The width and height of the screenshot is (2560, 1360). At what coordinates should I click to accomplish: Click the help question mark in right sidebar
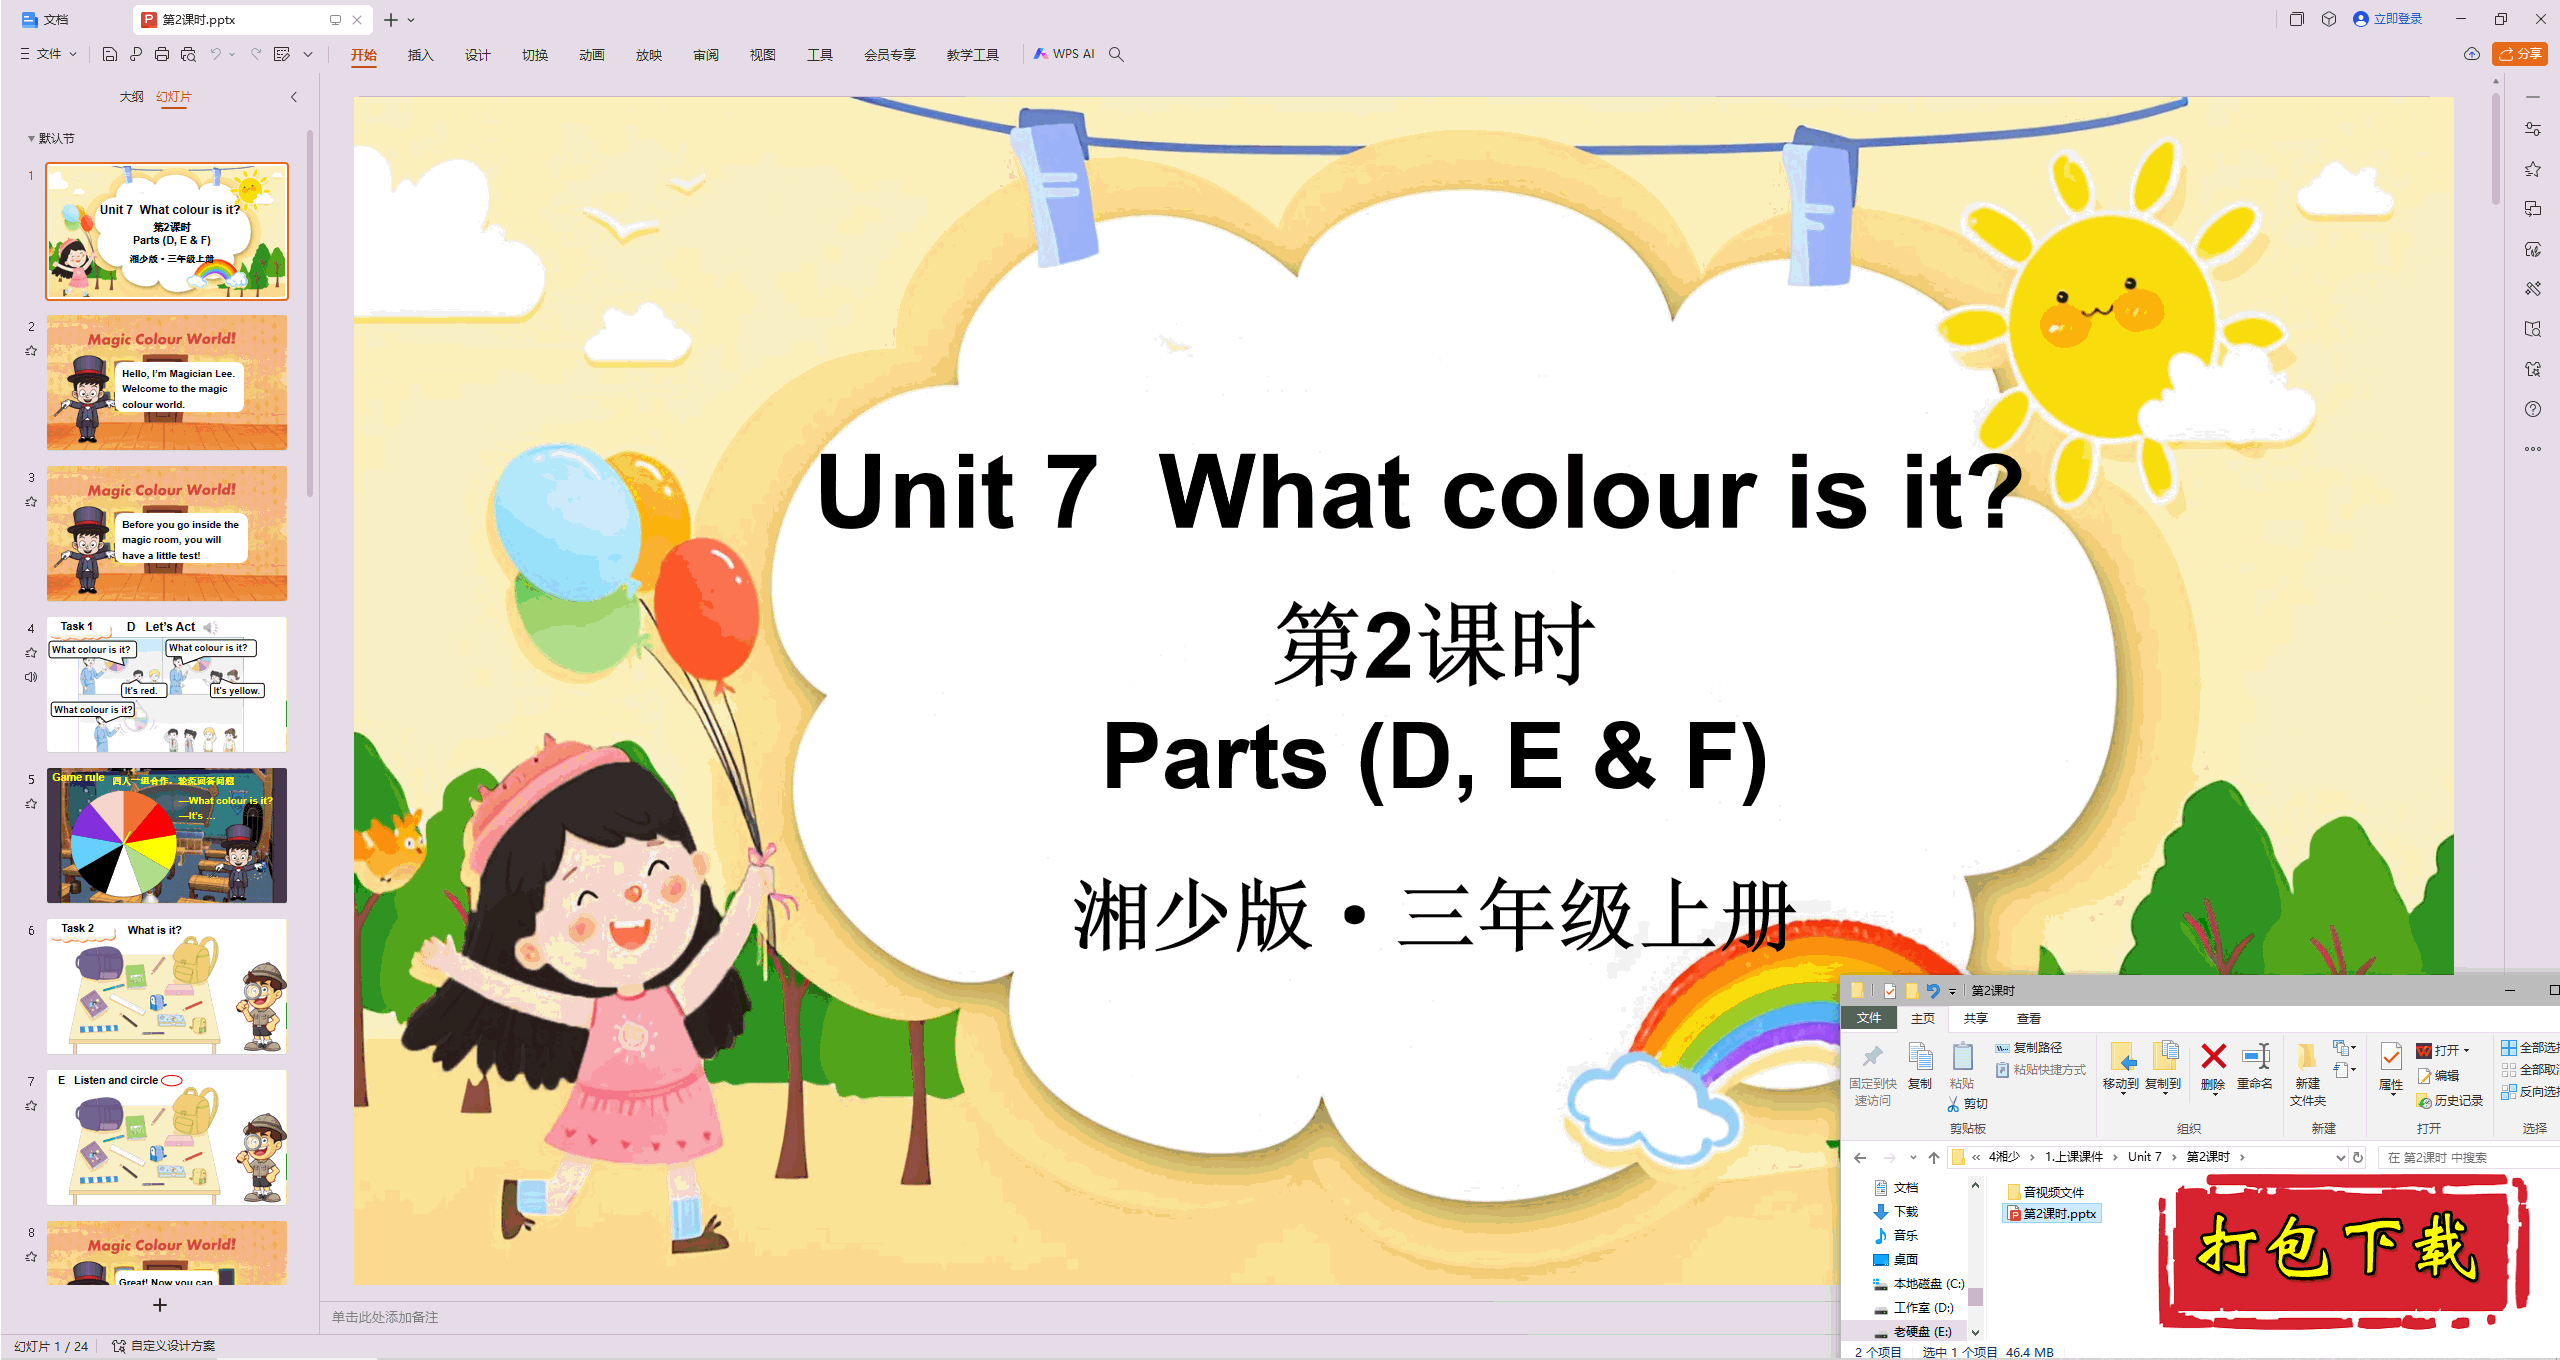pyautogui.click(x=2533, y=409)
